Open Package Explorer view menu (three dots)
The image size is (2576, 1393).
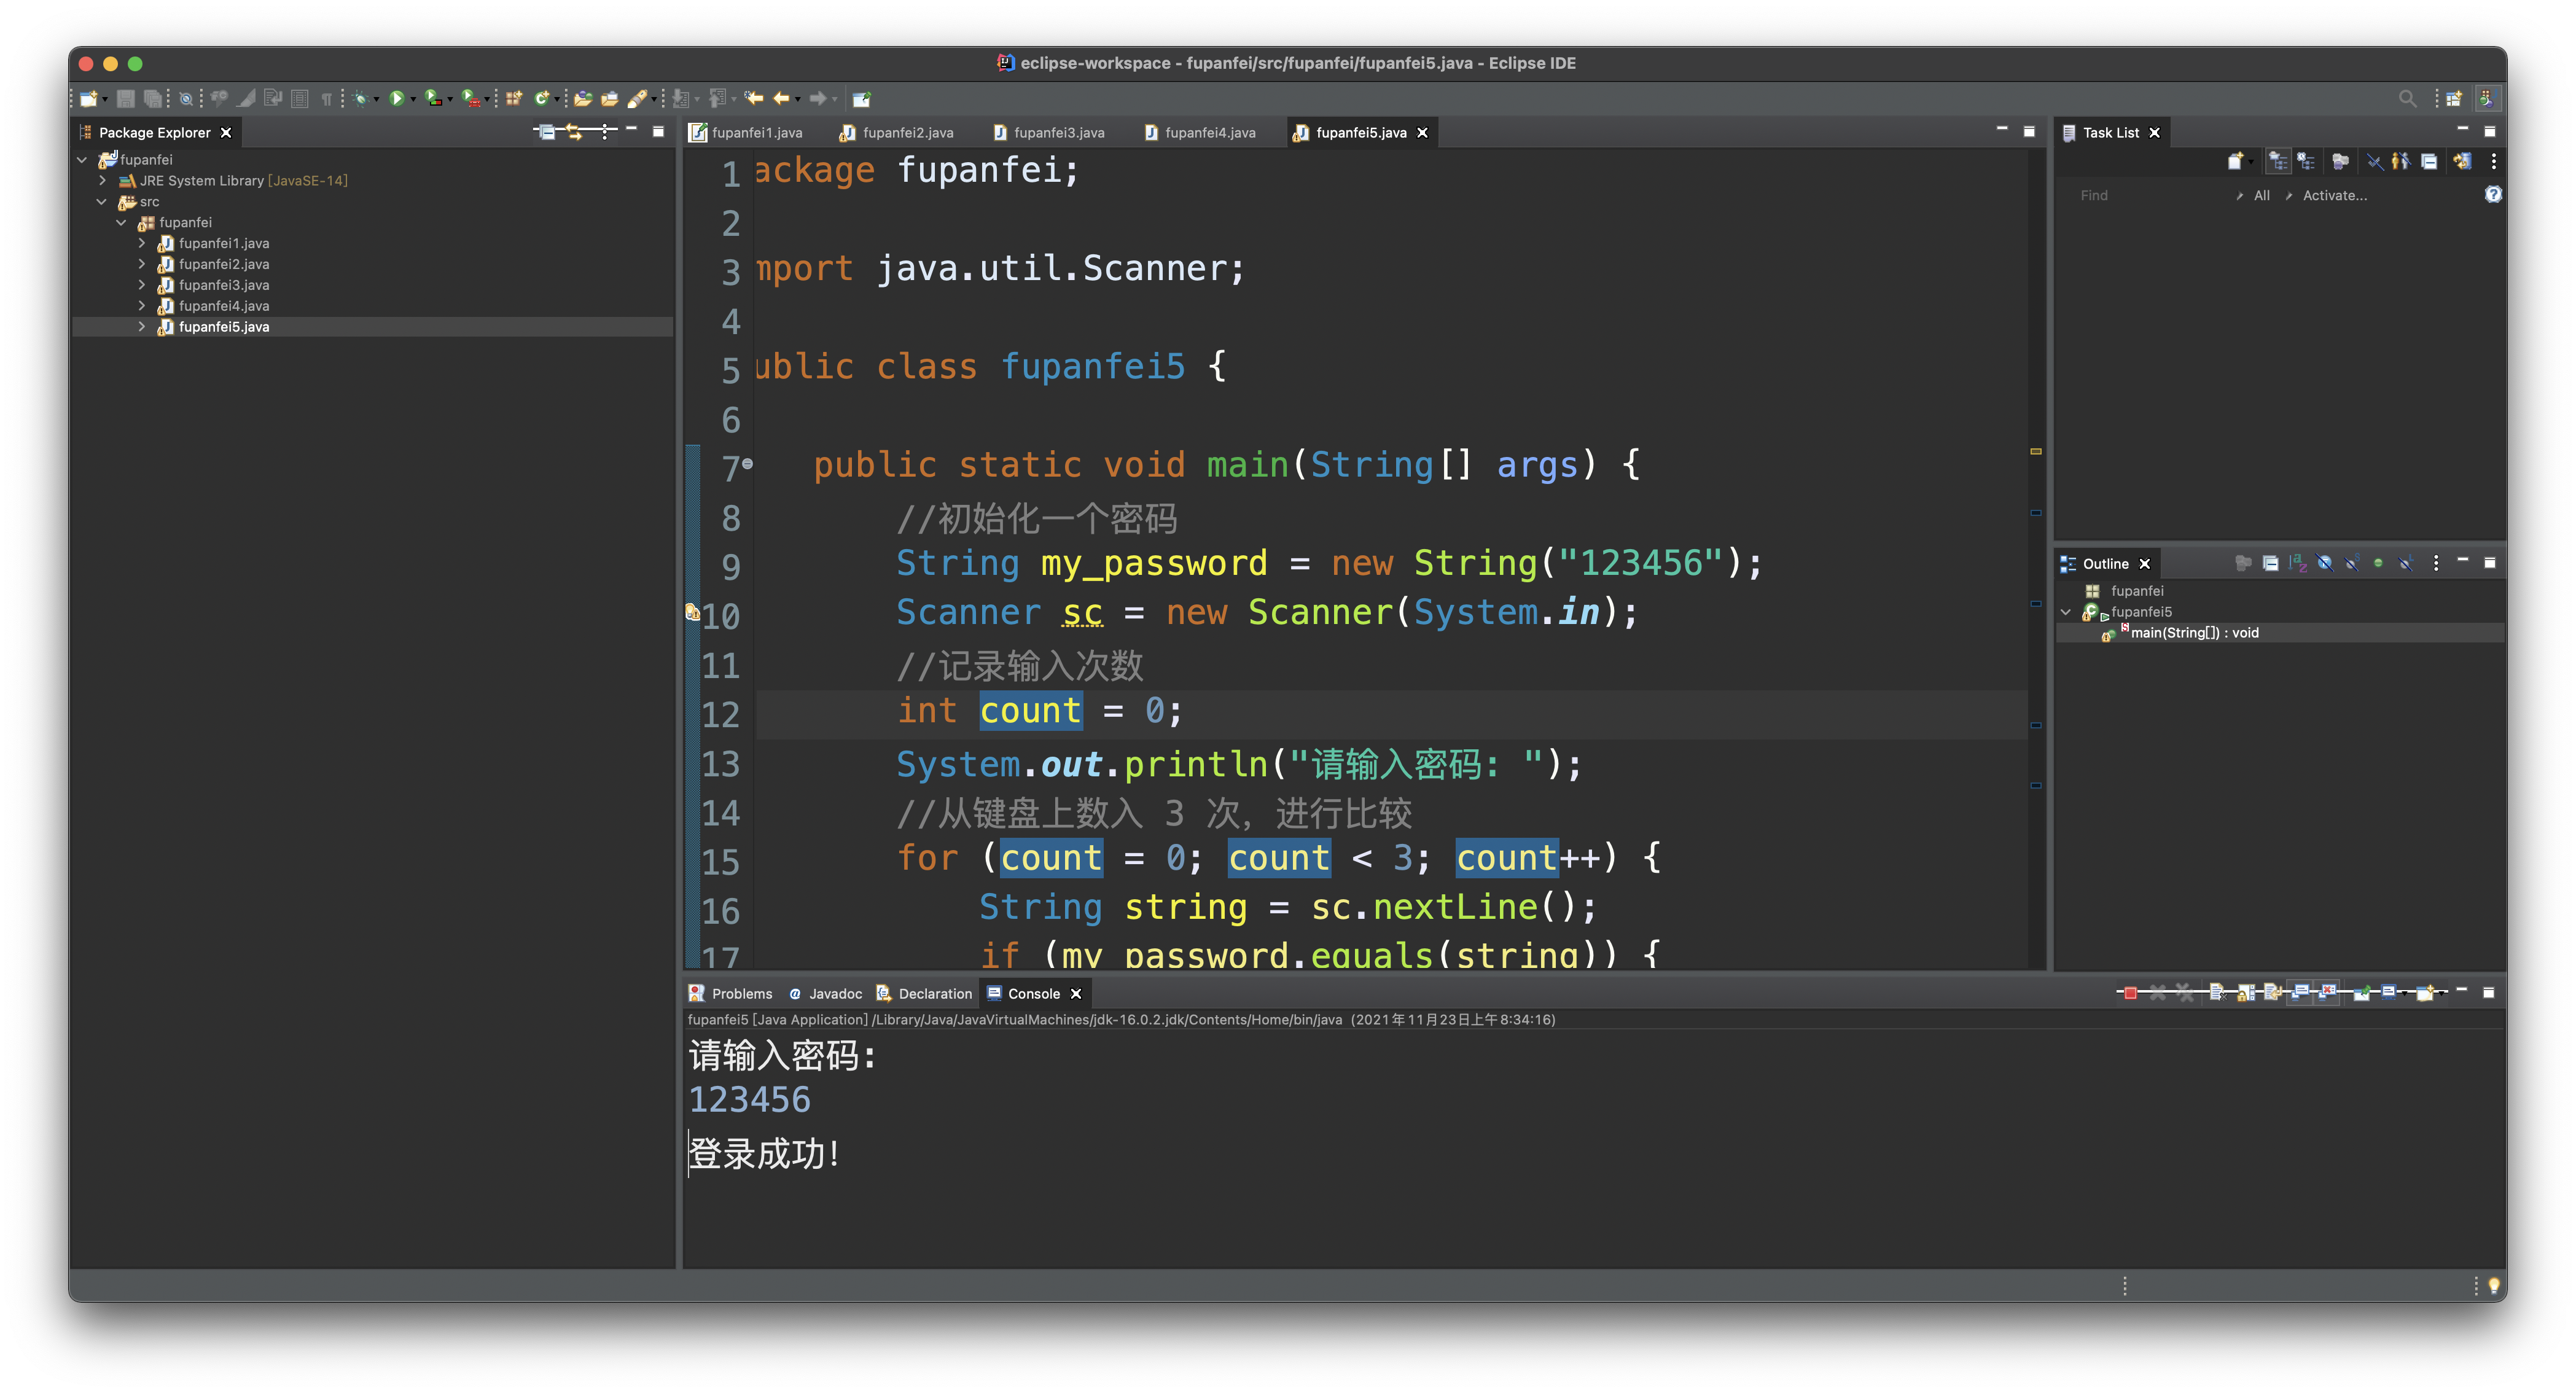(x=605, y=132)
